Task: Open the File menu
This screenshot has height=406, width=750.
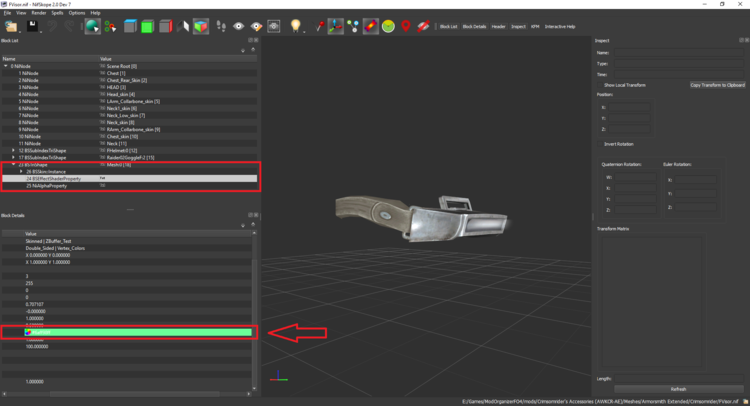Action: 7,13
